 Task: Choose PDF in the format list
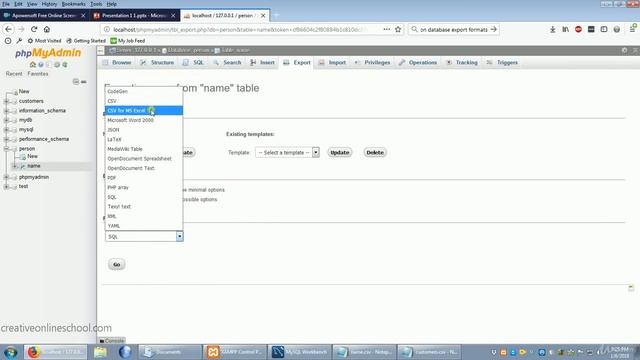(144, 178)
